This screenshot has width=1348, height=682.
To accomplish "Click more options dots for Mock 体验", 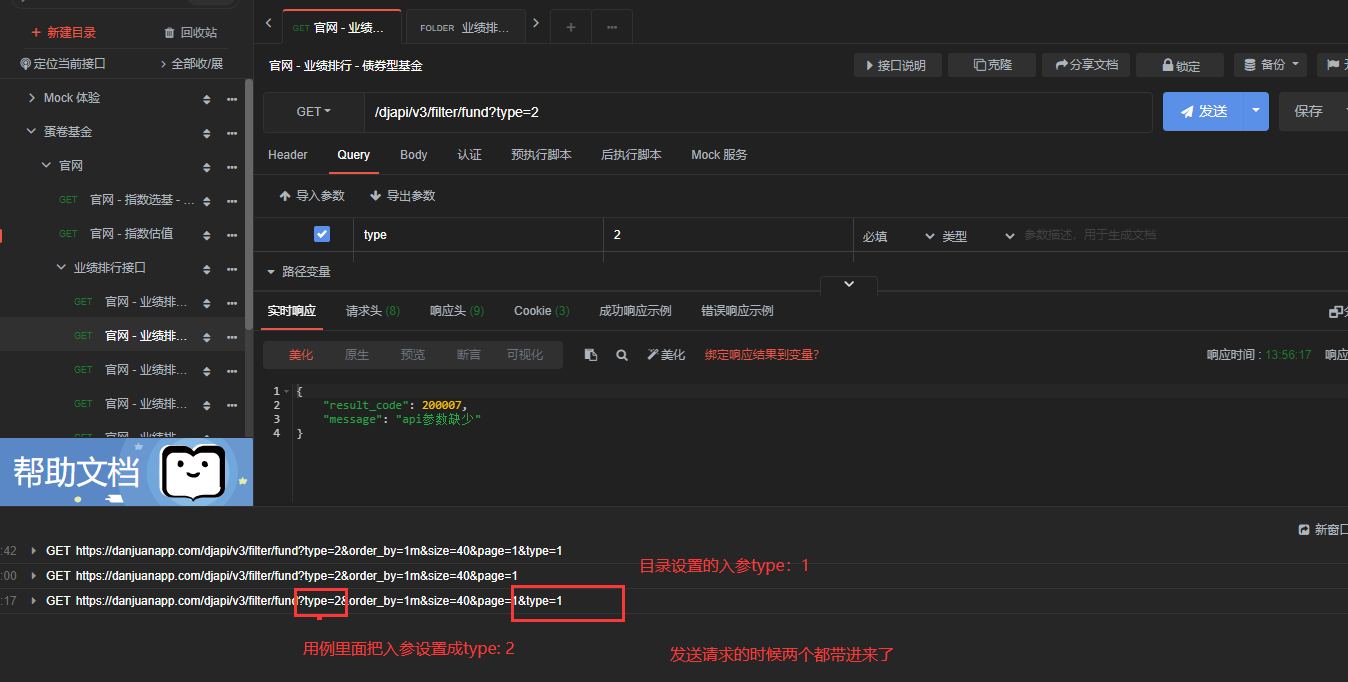I will pos(232,99).
